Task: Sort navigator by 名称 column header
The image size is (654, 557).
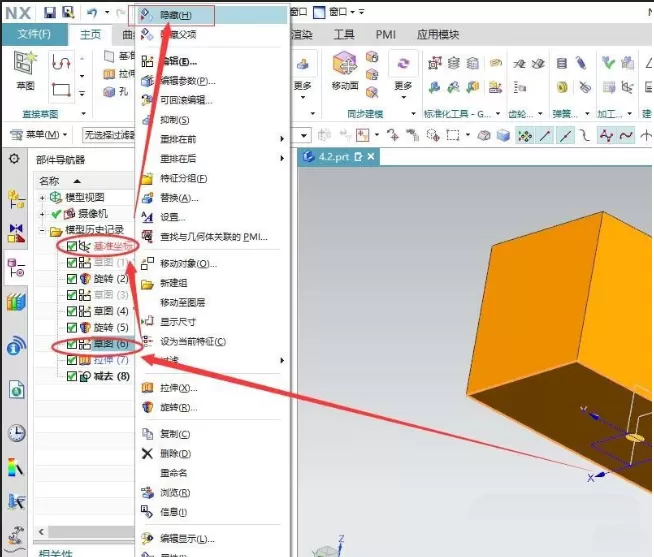Action: click(x=49, y=181)
